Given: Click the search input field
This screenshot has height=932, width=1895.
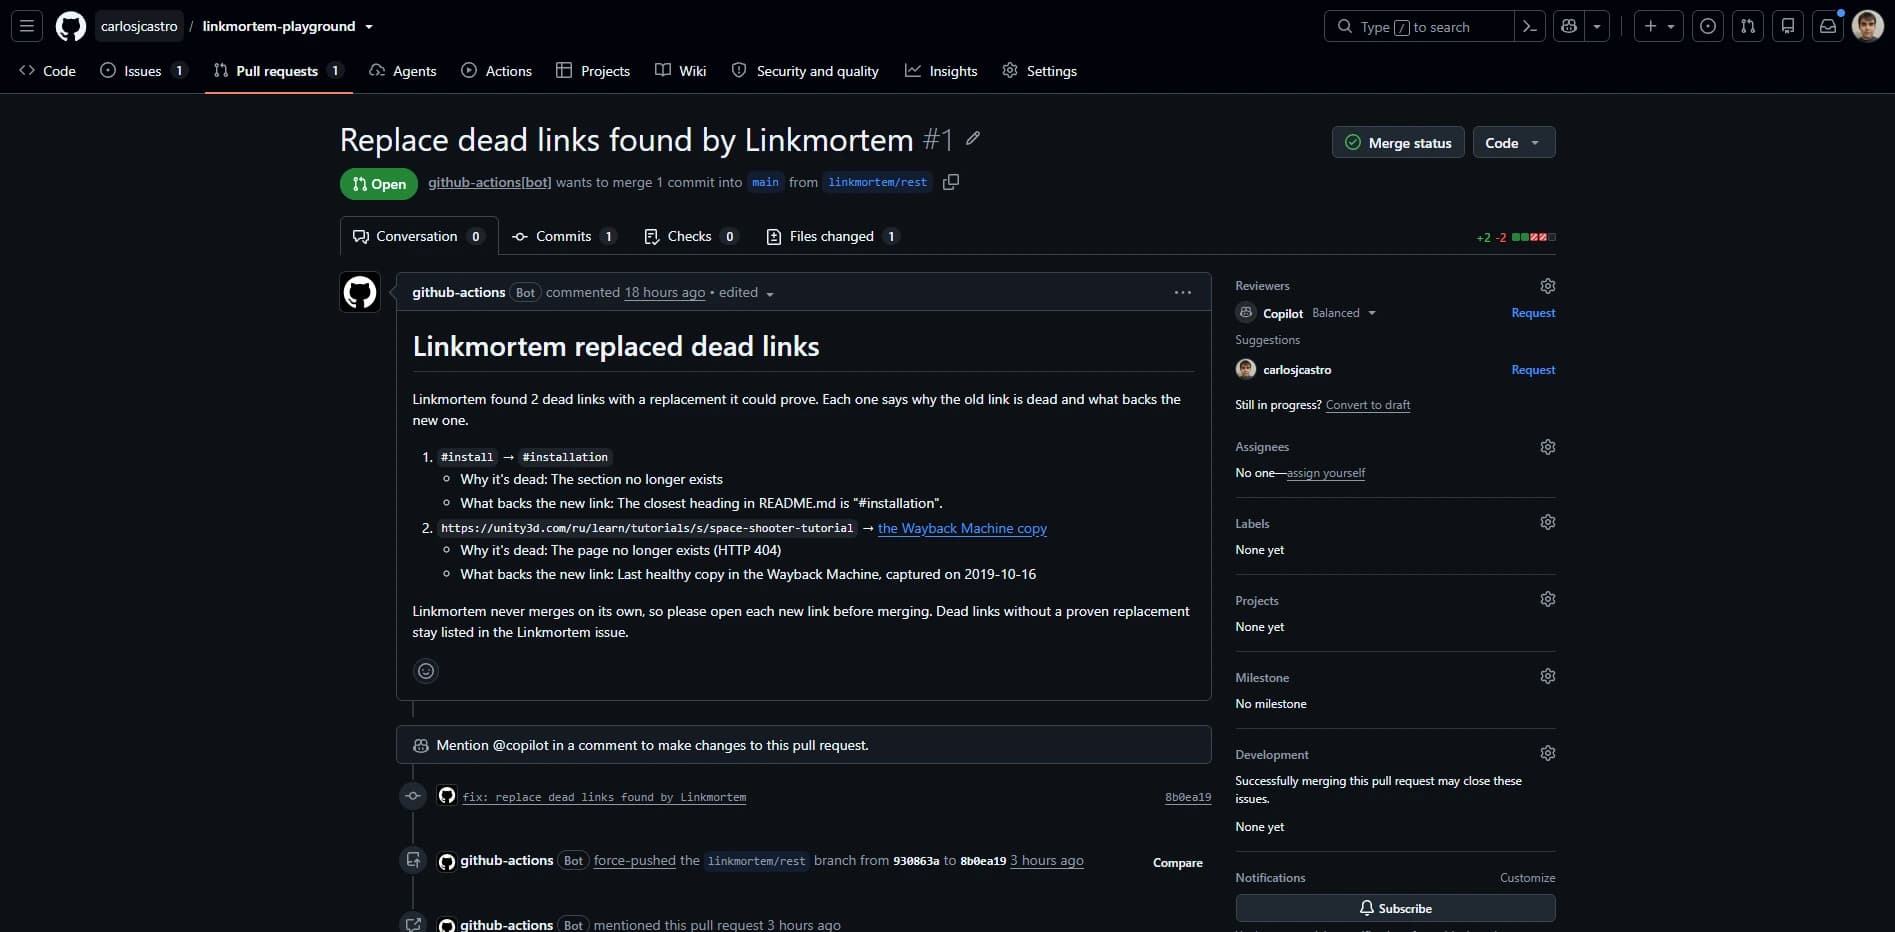Looking at the screenshot, I should (x=1419, y=27).
